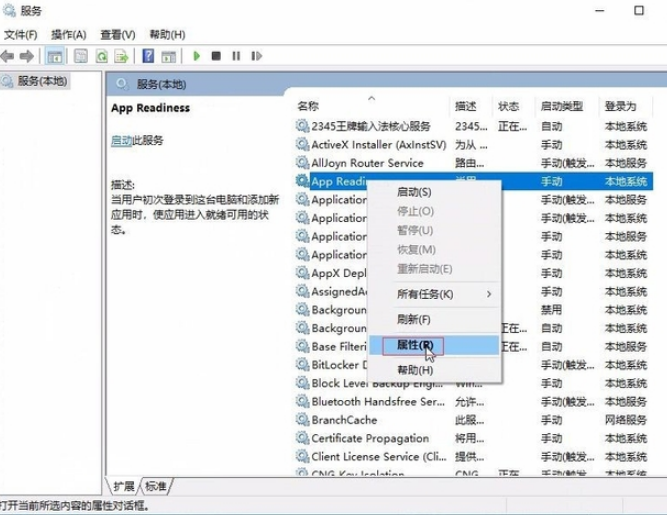Sort by the 启动类型 column header
Screen dimensions: 667x515
[562, 106]
